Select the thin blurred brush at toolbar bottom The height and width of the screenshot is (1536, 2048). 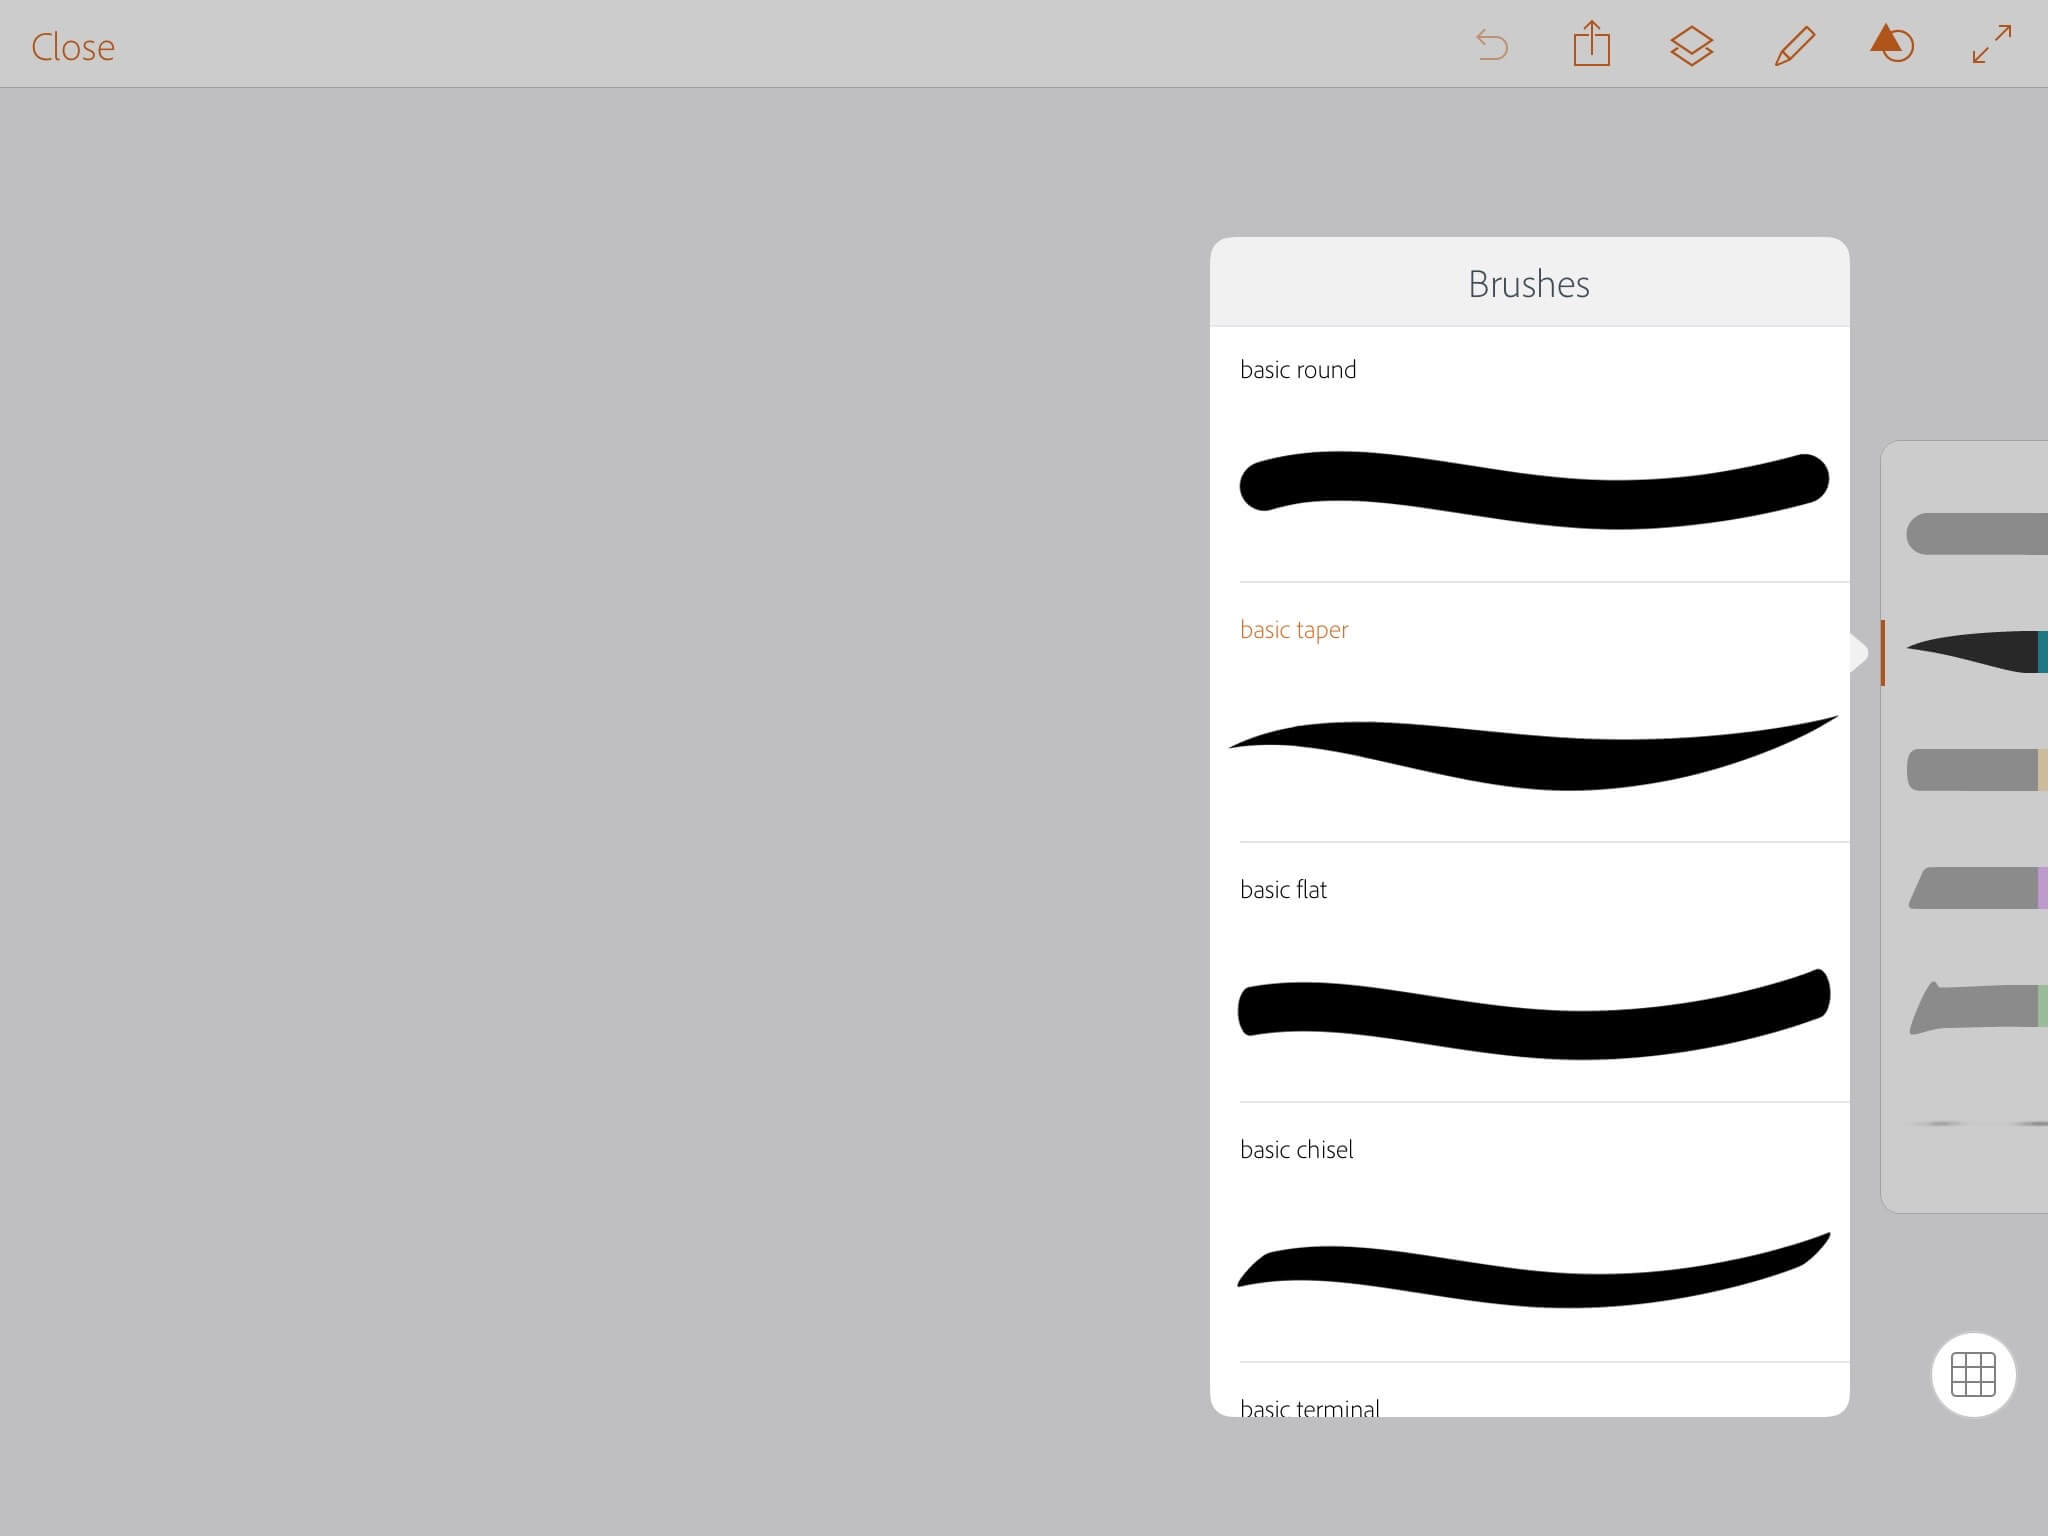[x=1980, y=1124]
